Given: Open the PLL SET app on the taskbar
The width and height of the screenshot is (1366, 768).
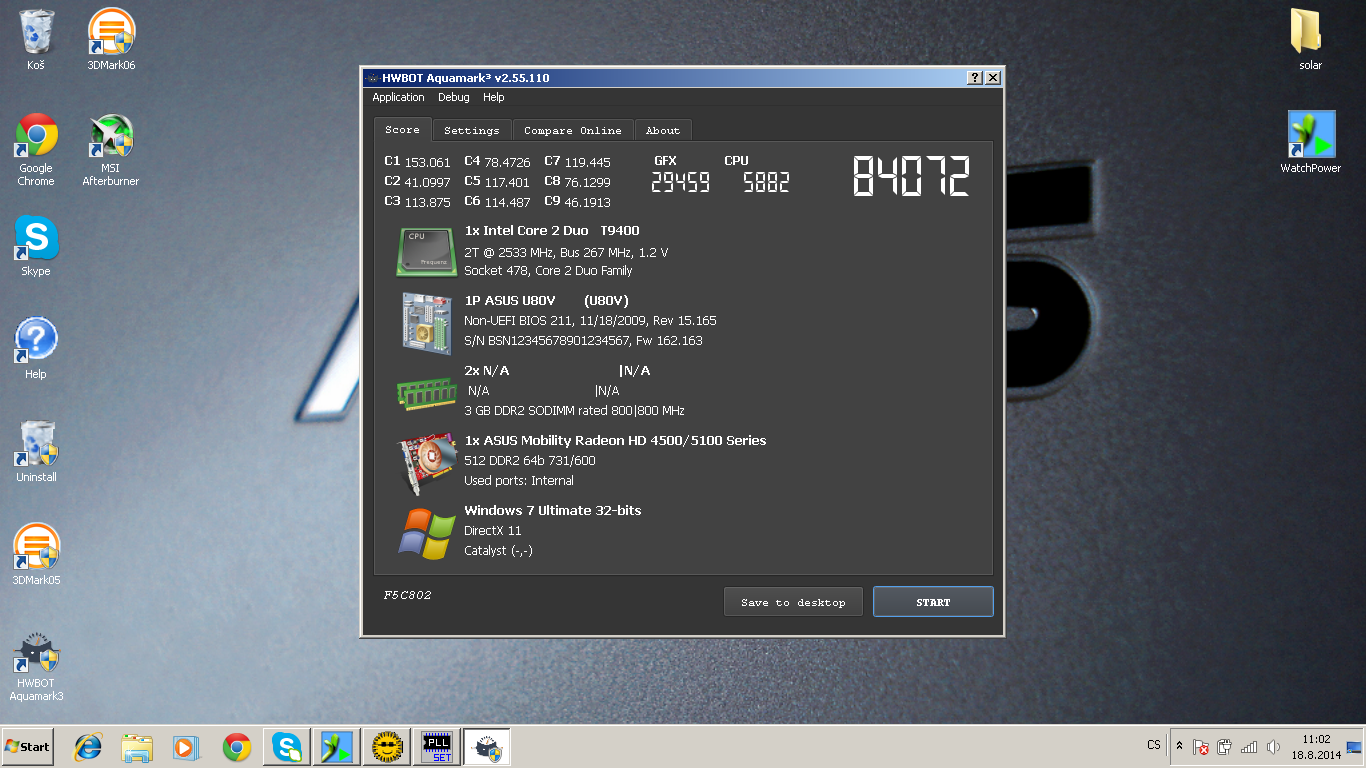Looking at the screenshot, I should pyautogui.click(x=437, y=747).
